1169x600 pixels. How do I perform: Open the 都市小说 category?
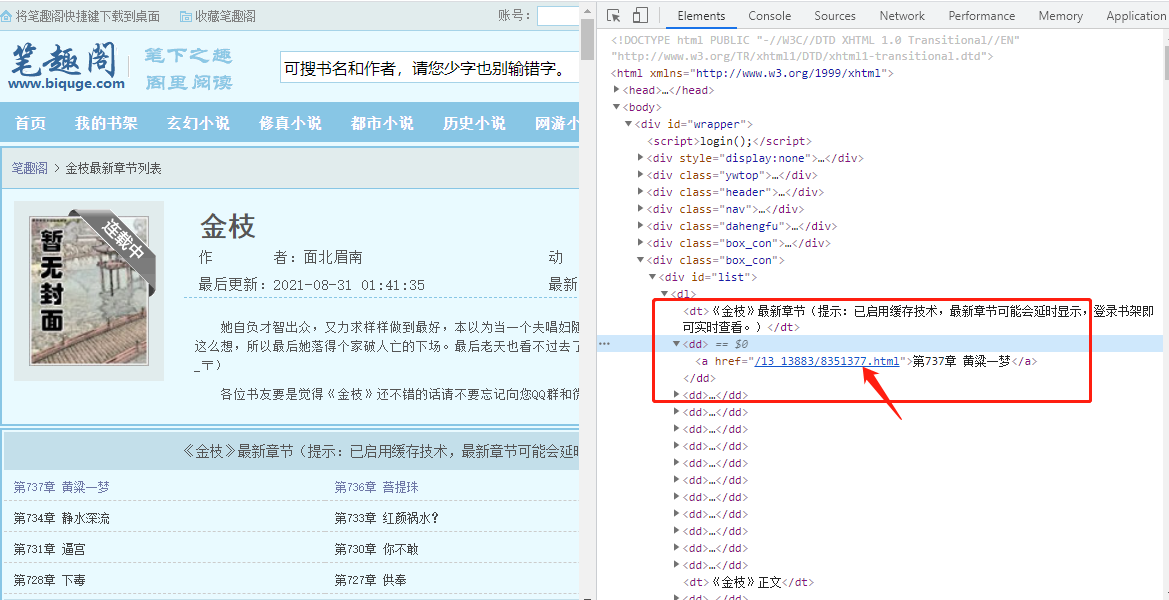point(382,123)
